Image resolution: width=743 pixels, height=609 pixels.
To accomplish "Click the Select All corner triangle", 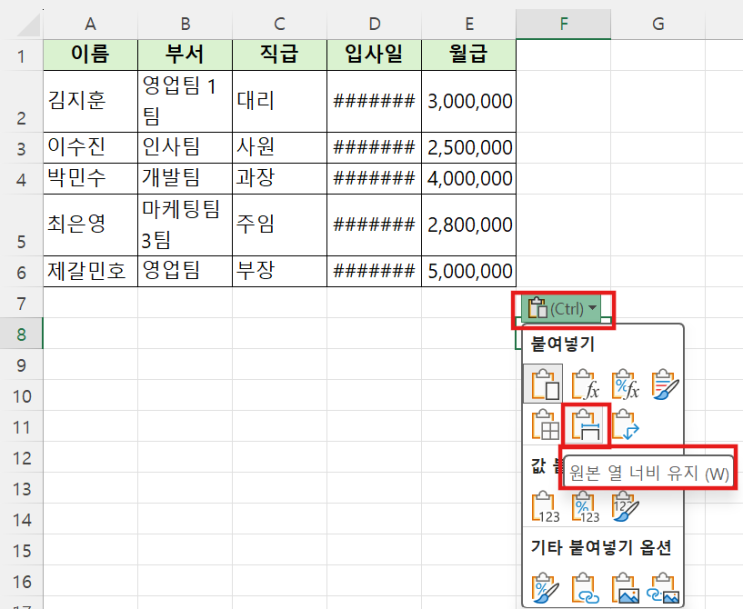I will pyautogui.click(x=29, y=25).
